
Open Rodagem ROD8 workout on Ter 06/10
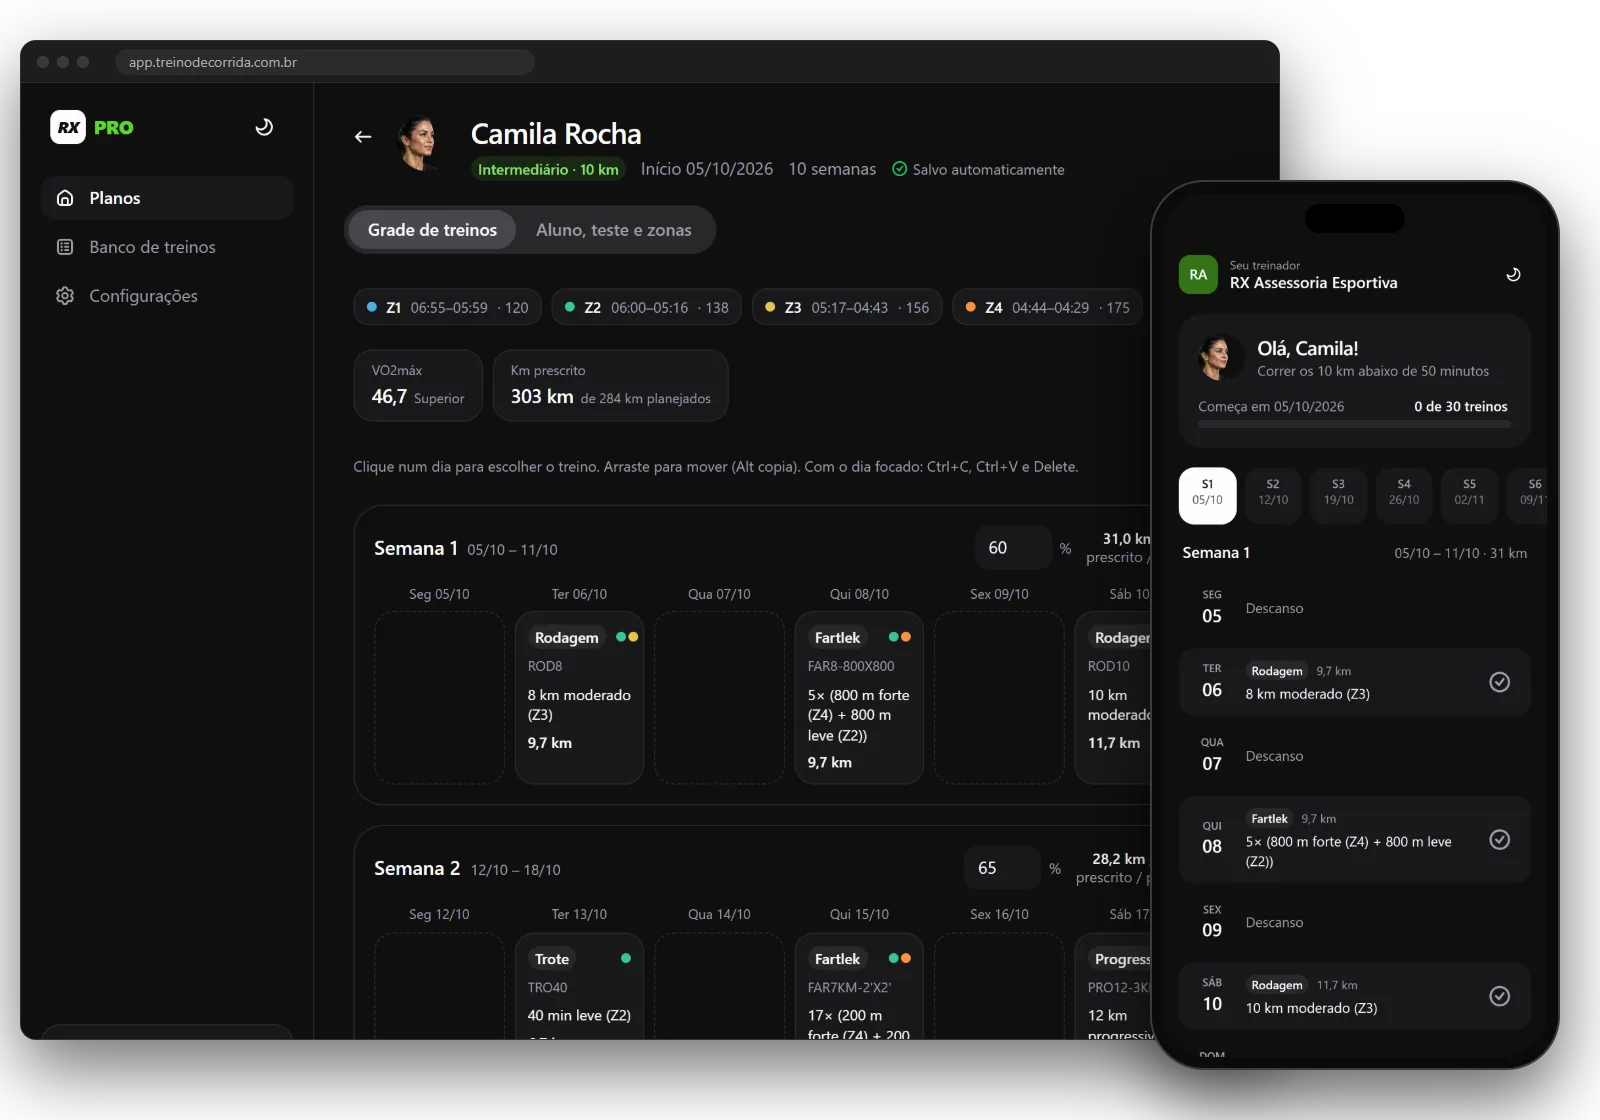tap(579, 698)
